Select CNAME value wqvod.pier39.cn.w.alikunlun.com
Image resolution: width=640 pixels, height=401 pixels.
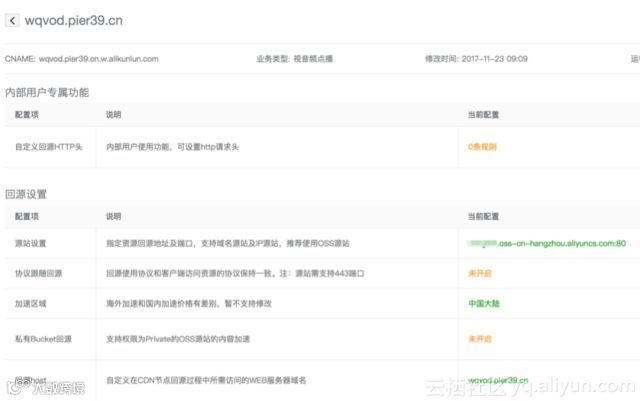pyautogui.click(x=98, y=59)
